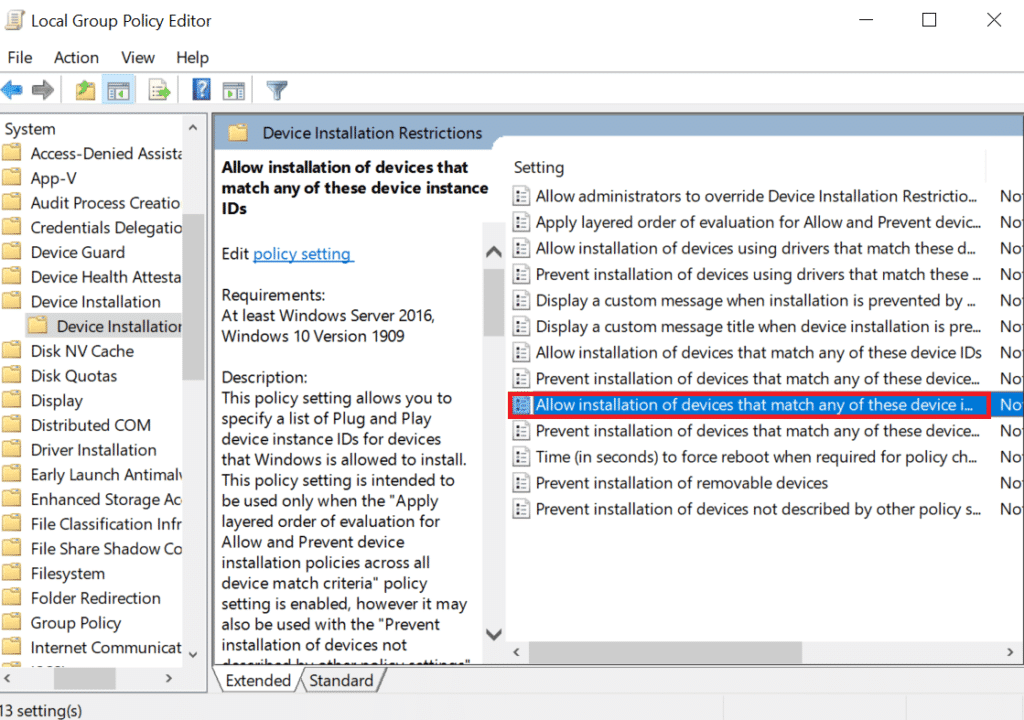Open the Action menu

click(76, 57)
